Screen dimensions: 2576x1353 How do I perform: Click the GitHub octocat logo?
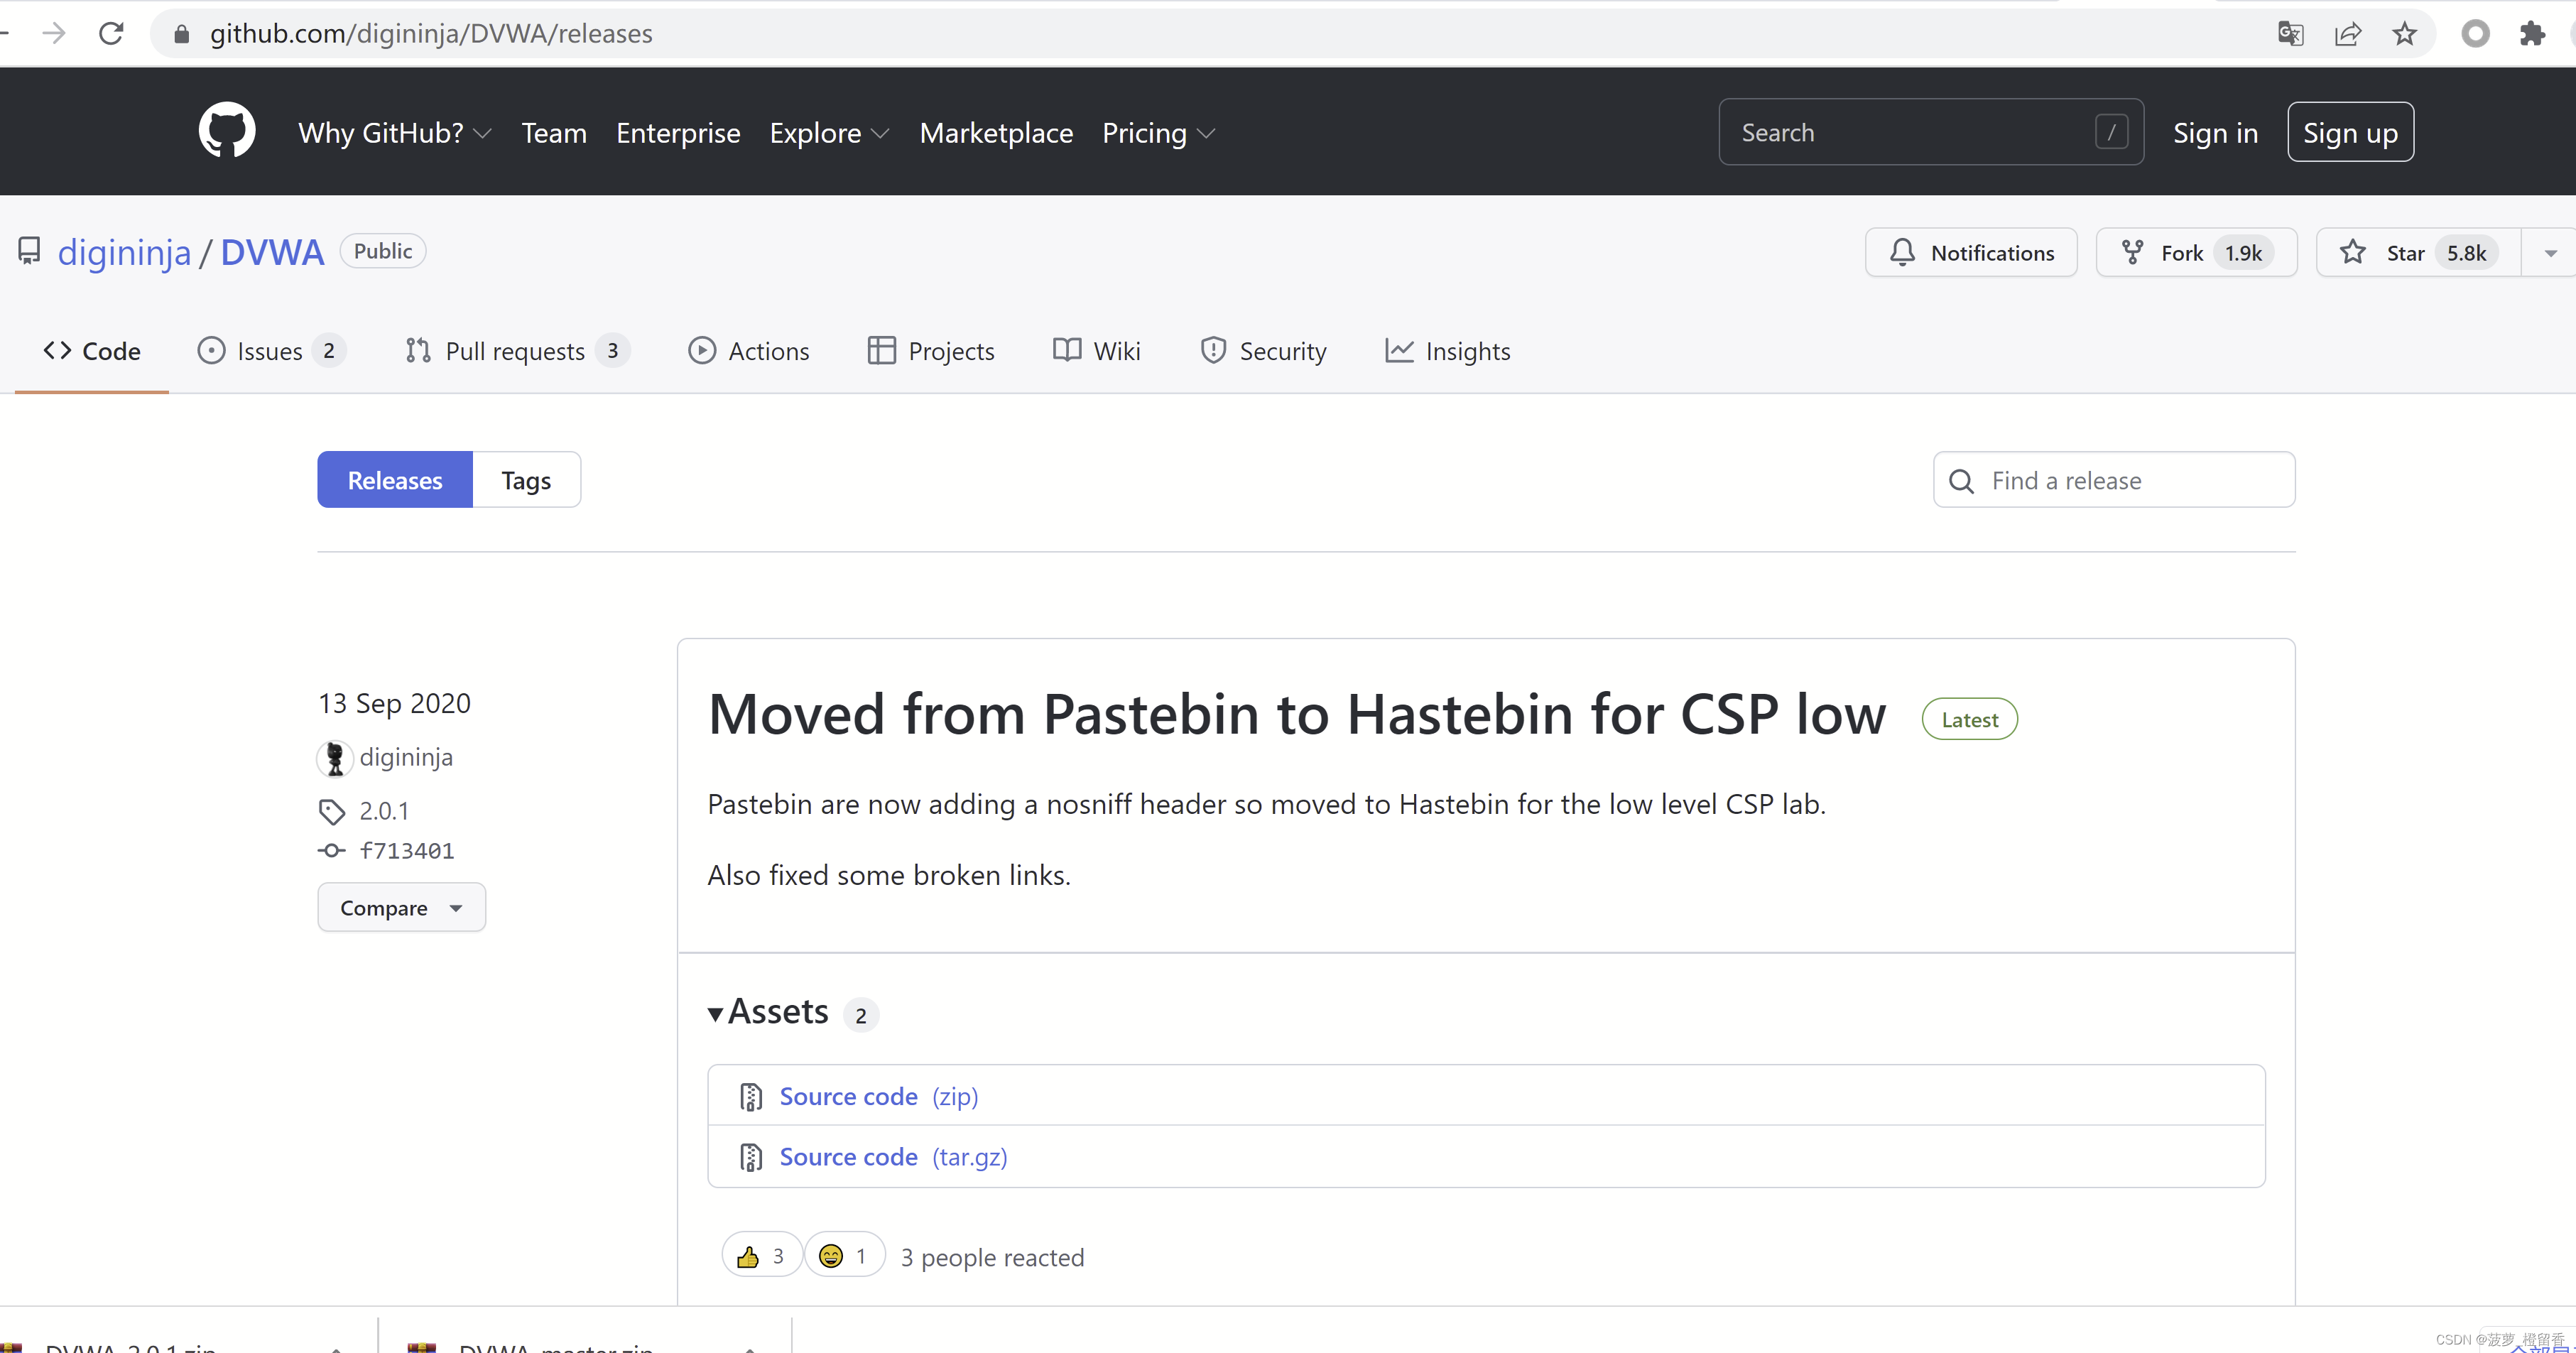pos(227,131)
